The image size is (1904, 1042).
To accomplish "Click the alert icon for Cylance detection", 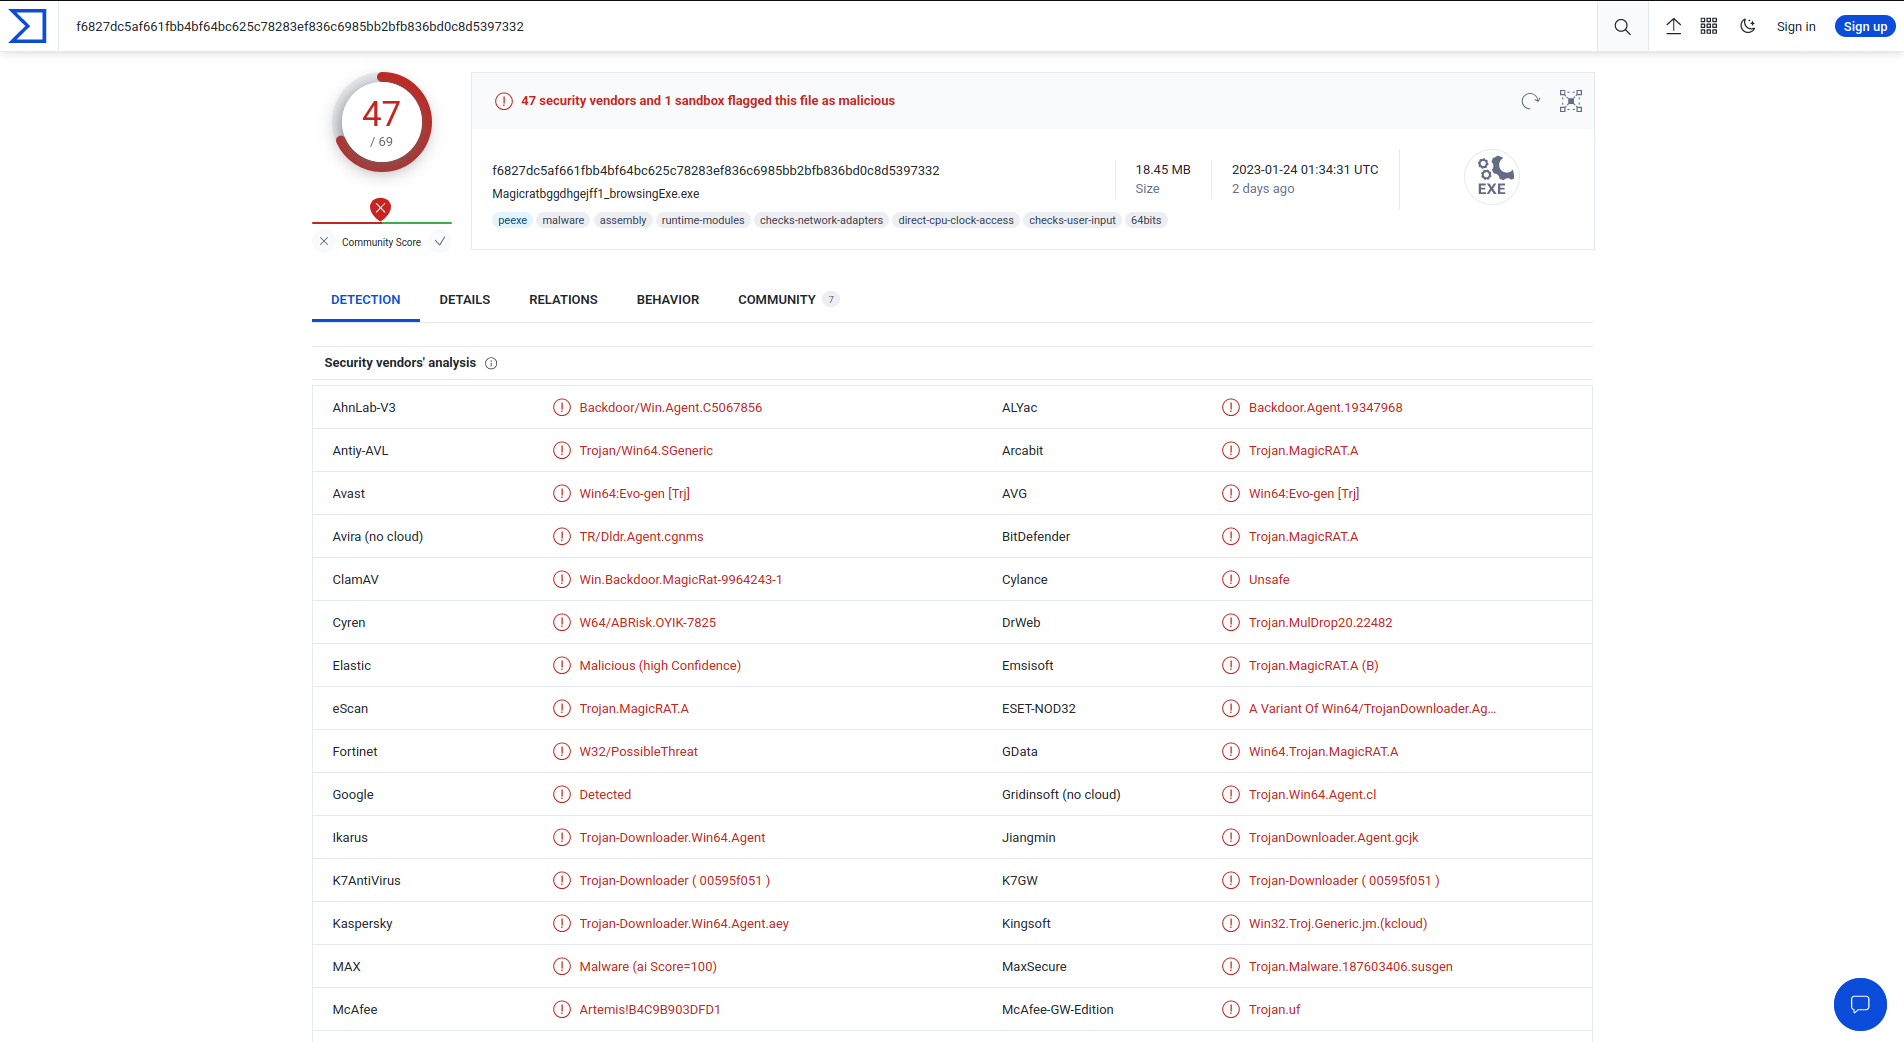I will click(1231, 579).
